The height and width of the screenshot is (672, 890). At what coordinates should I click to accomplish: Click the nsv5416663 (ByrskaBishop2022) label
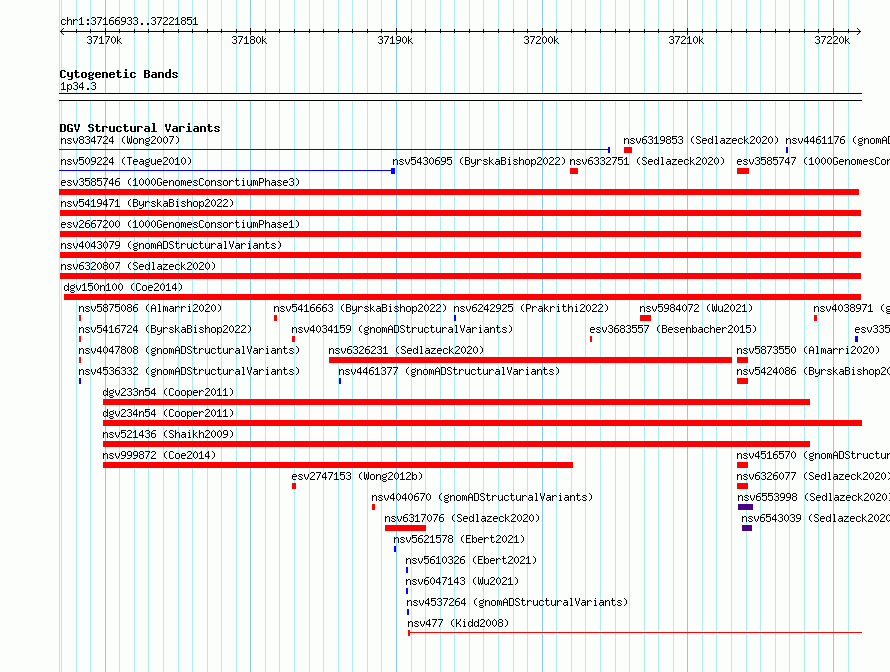point(360,308)
